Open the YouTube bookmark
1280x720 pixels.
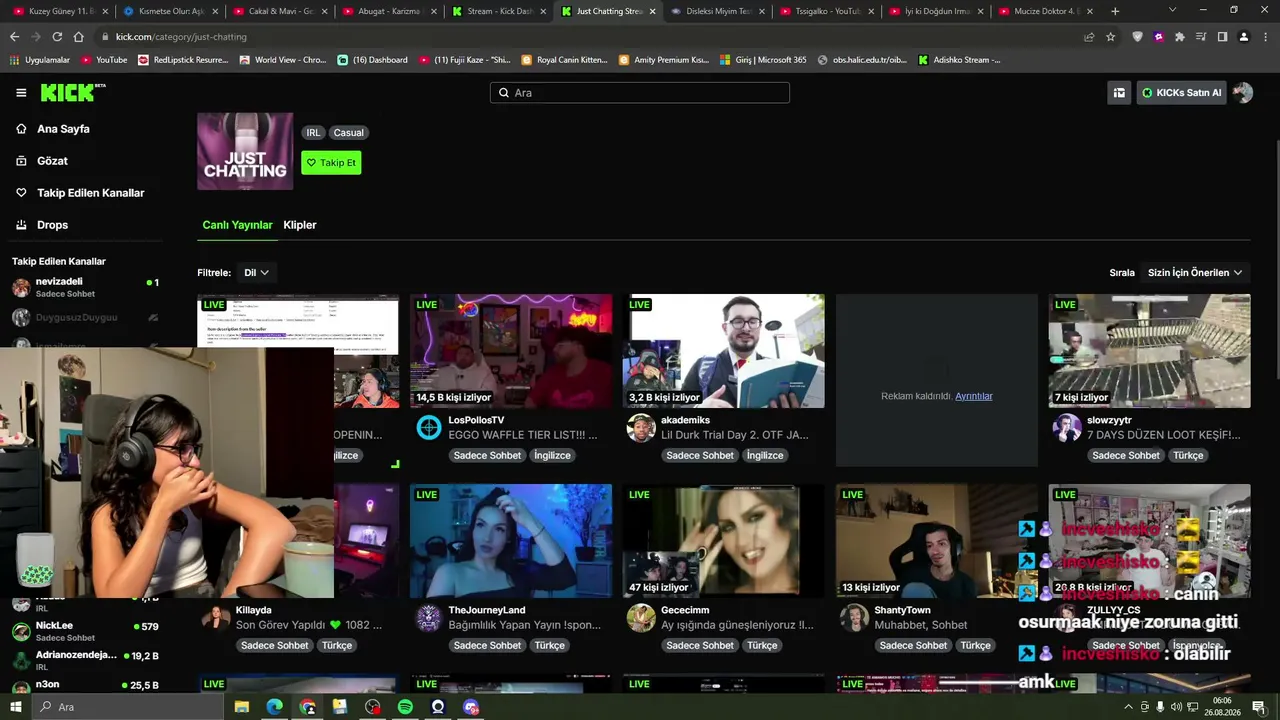pos(103,60)
